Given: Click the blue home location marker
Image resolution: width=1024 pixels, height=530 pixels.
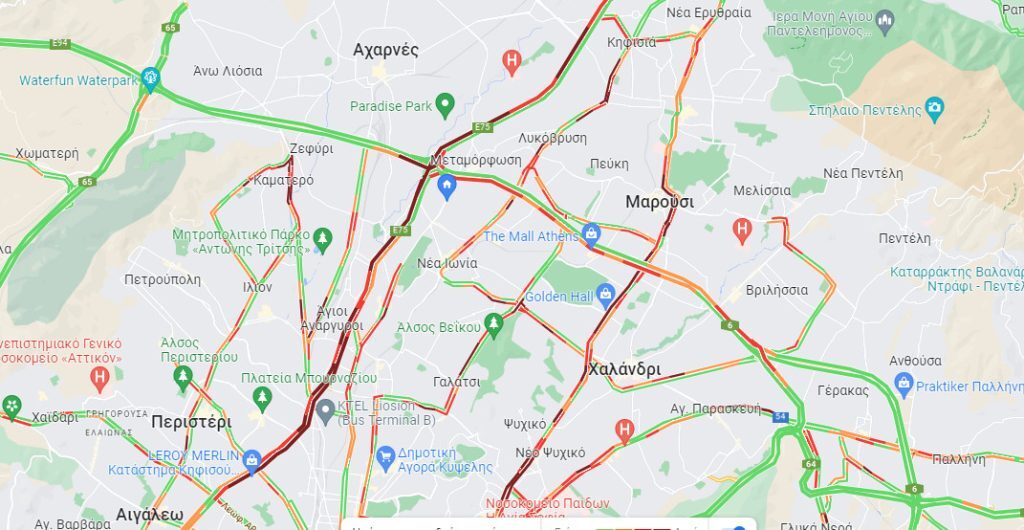Looking at the screenshot, I should tap(447, 187).
